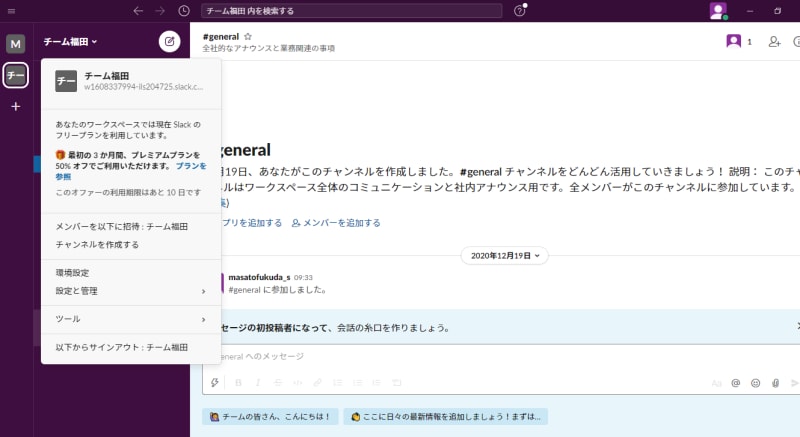Open the add people icon in header
This screenshot has height=437, width=800.
click(774, 42)
